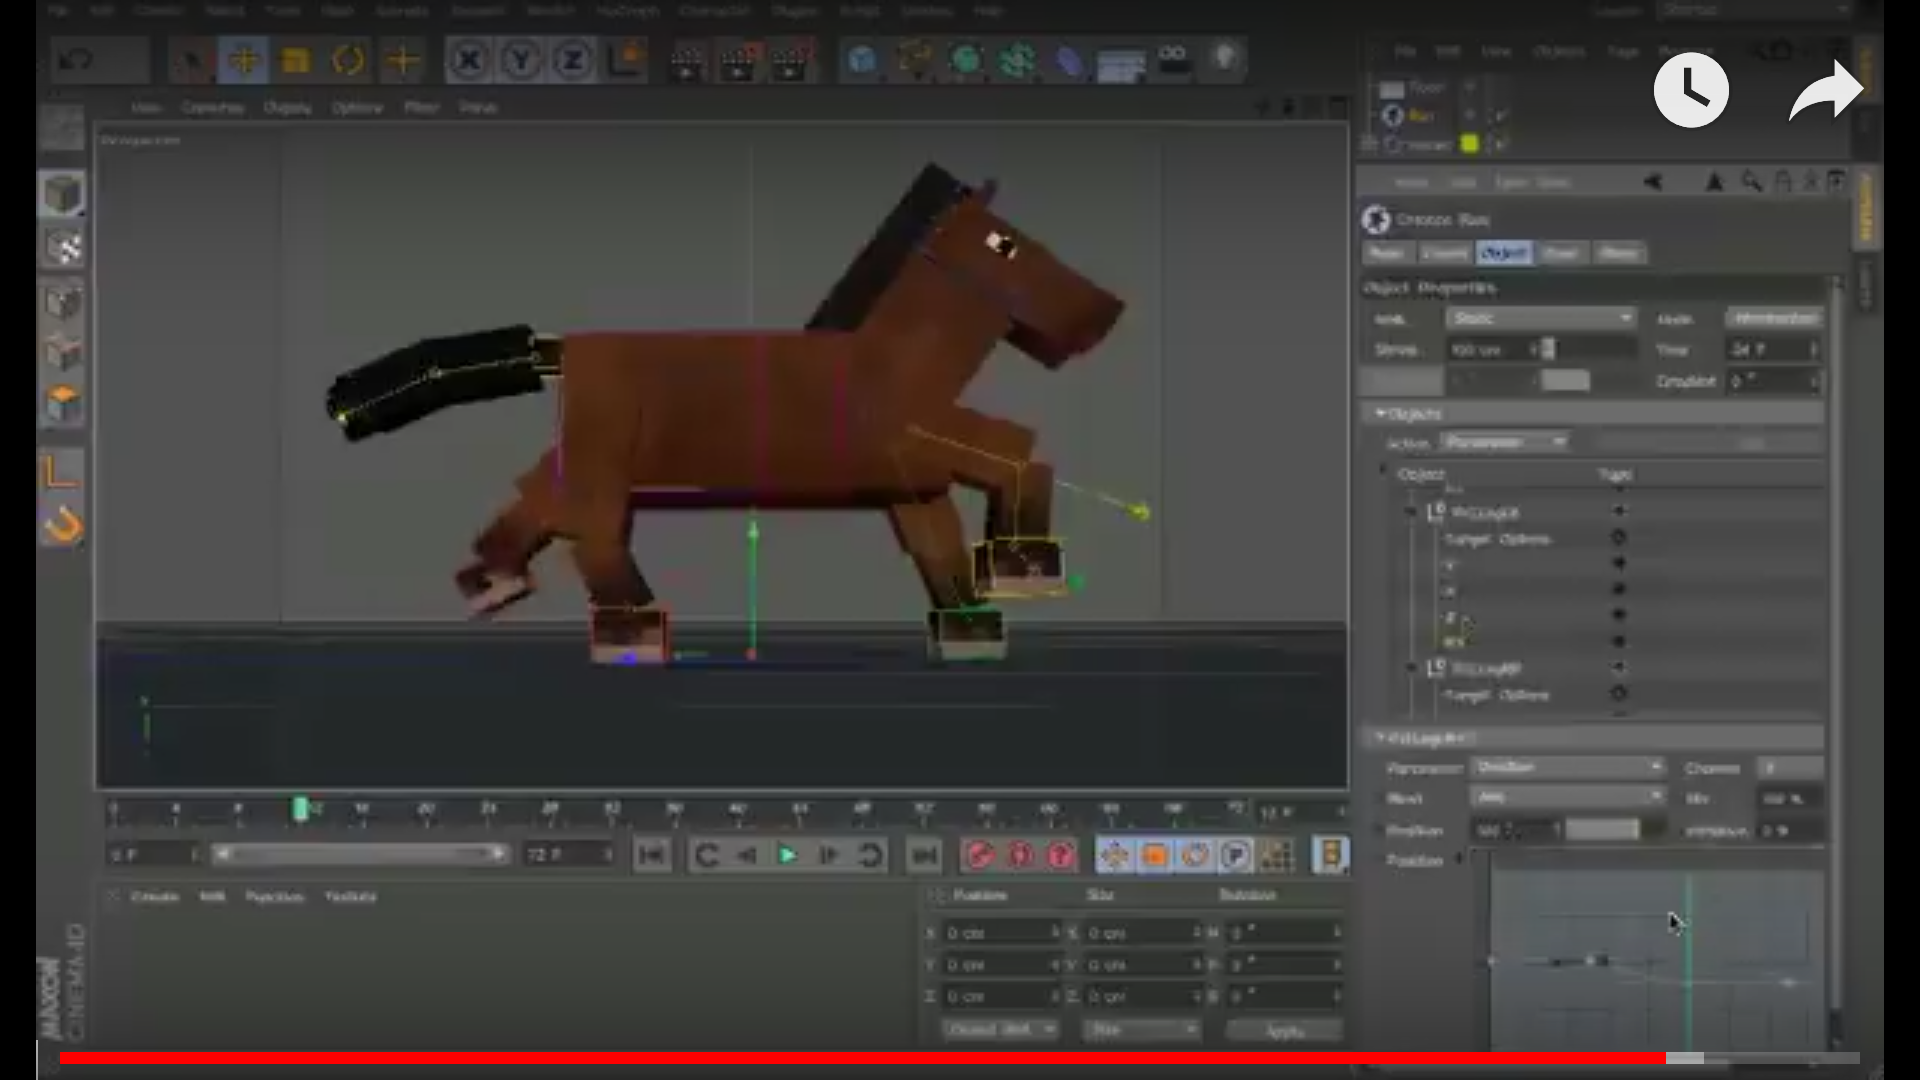Image resolution: width=1920 pixels, height=1080 pixels.
Task: Click the Next Frame button
Action: click(828, 855)
